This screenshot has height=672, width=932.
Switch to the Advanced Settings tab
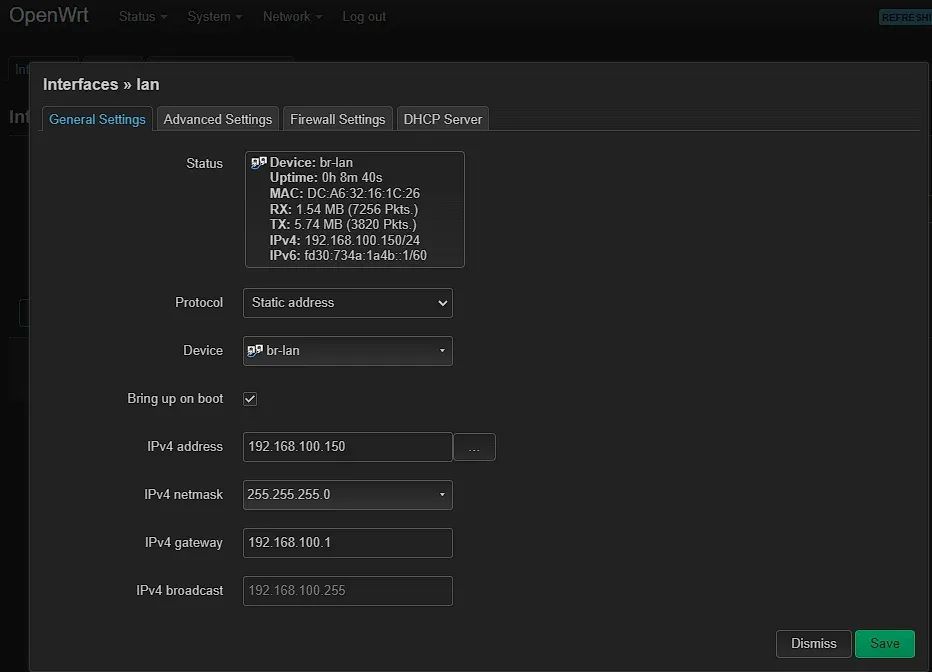pos(217,119)
